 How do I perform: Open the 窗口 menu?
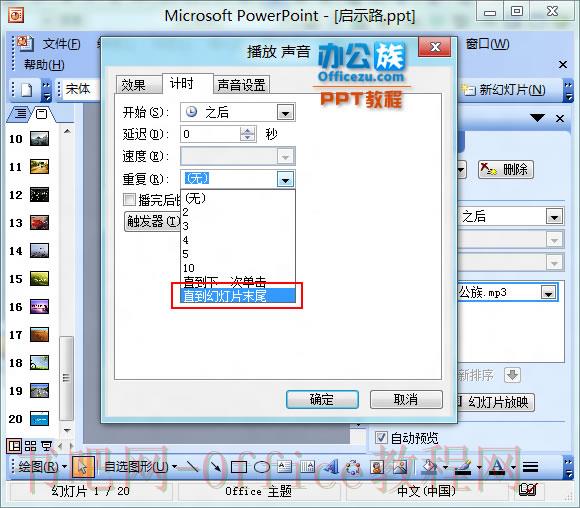pos(487,44)
